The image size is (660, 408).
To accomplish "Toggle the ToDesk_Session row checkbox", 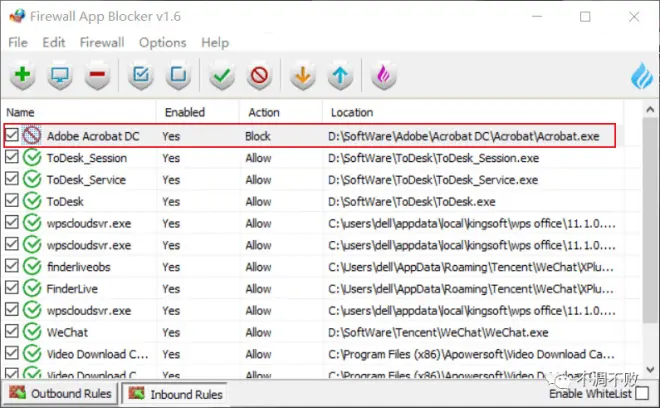I will [x=12, y=157].
